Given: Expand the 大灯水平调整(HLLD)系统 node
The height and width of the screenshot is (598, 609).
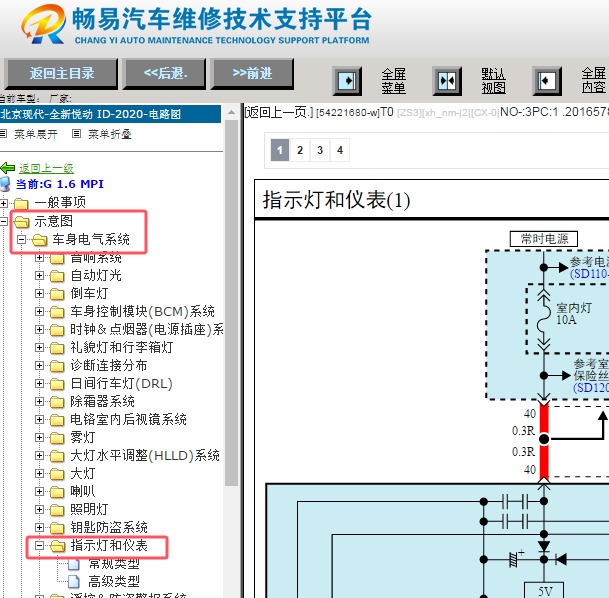Looking at the screenshot, I should coord(39,455).
